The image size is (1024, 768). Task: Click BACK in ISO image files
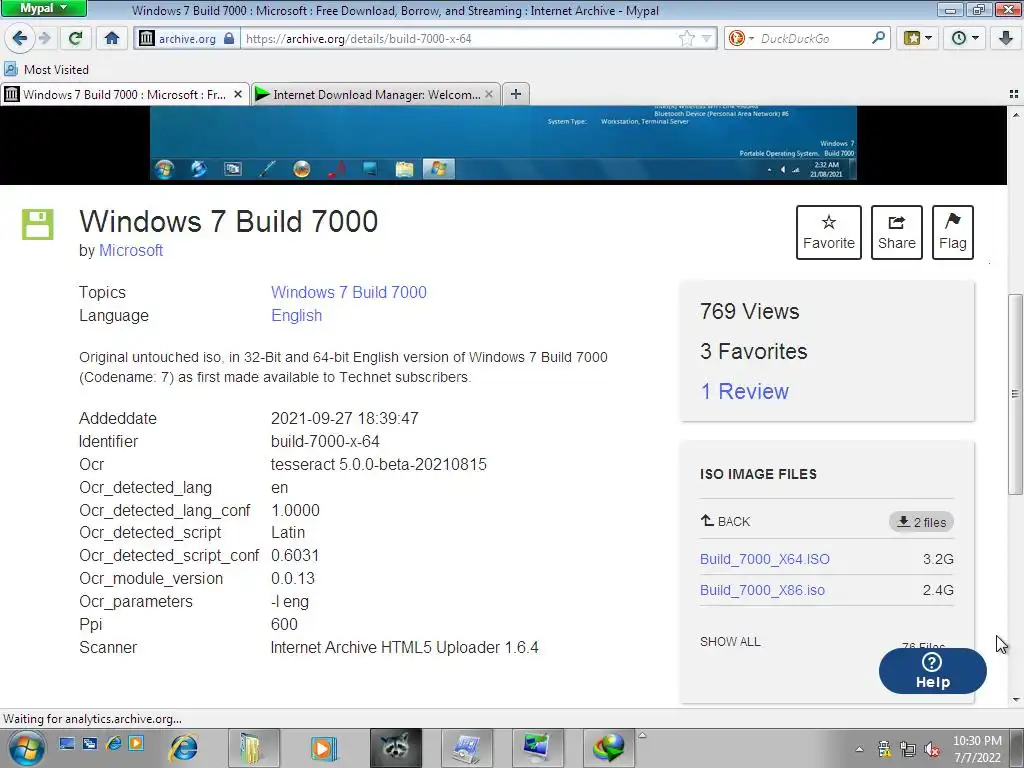(726, 521)
